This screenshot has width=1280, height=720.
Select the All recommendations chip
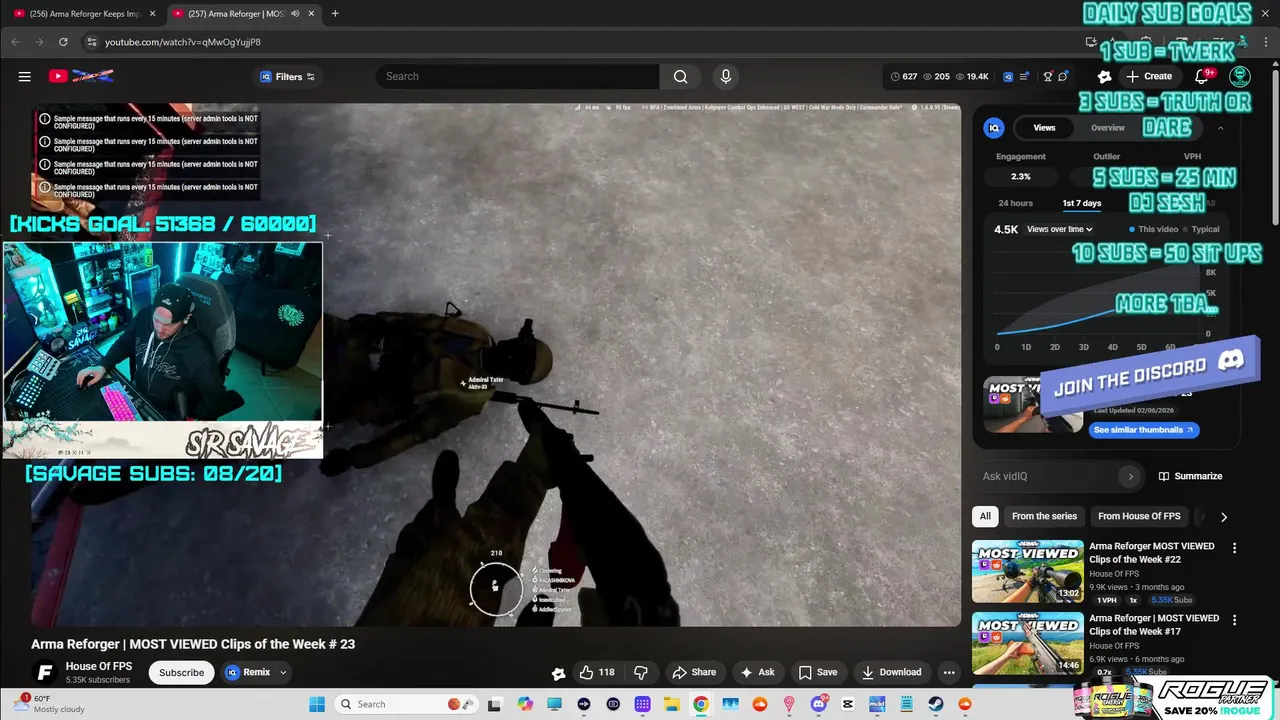tap(985, 516)
